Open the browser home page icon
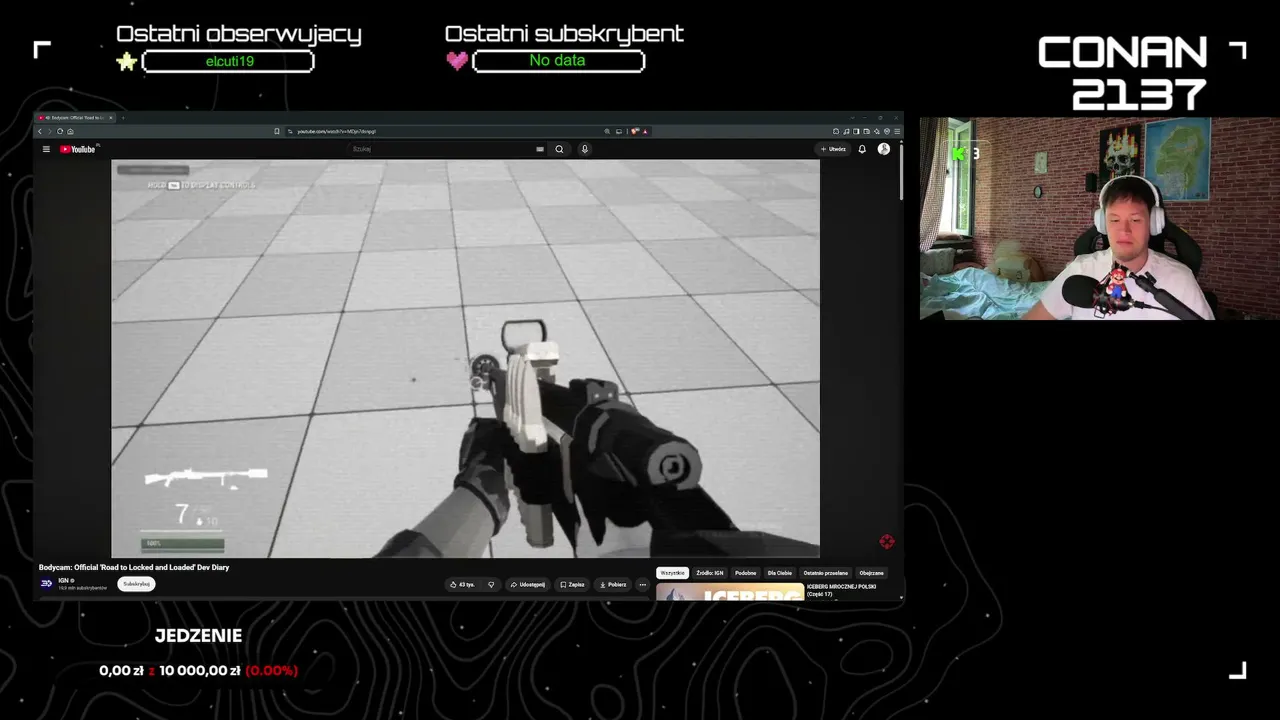1280x720 pixels. (x=70, y=131)
